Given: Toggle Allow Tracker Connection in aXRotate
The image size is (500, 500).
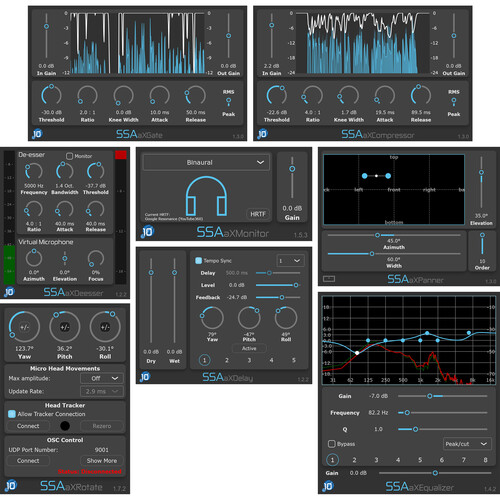Looking at the screenshot, I should pyautogui.click(x=12, y=414).
